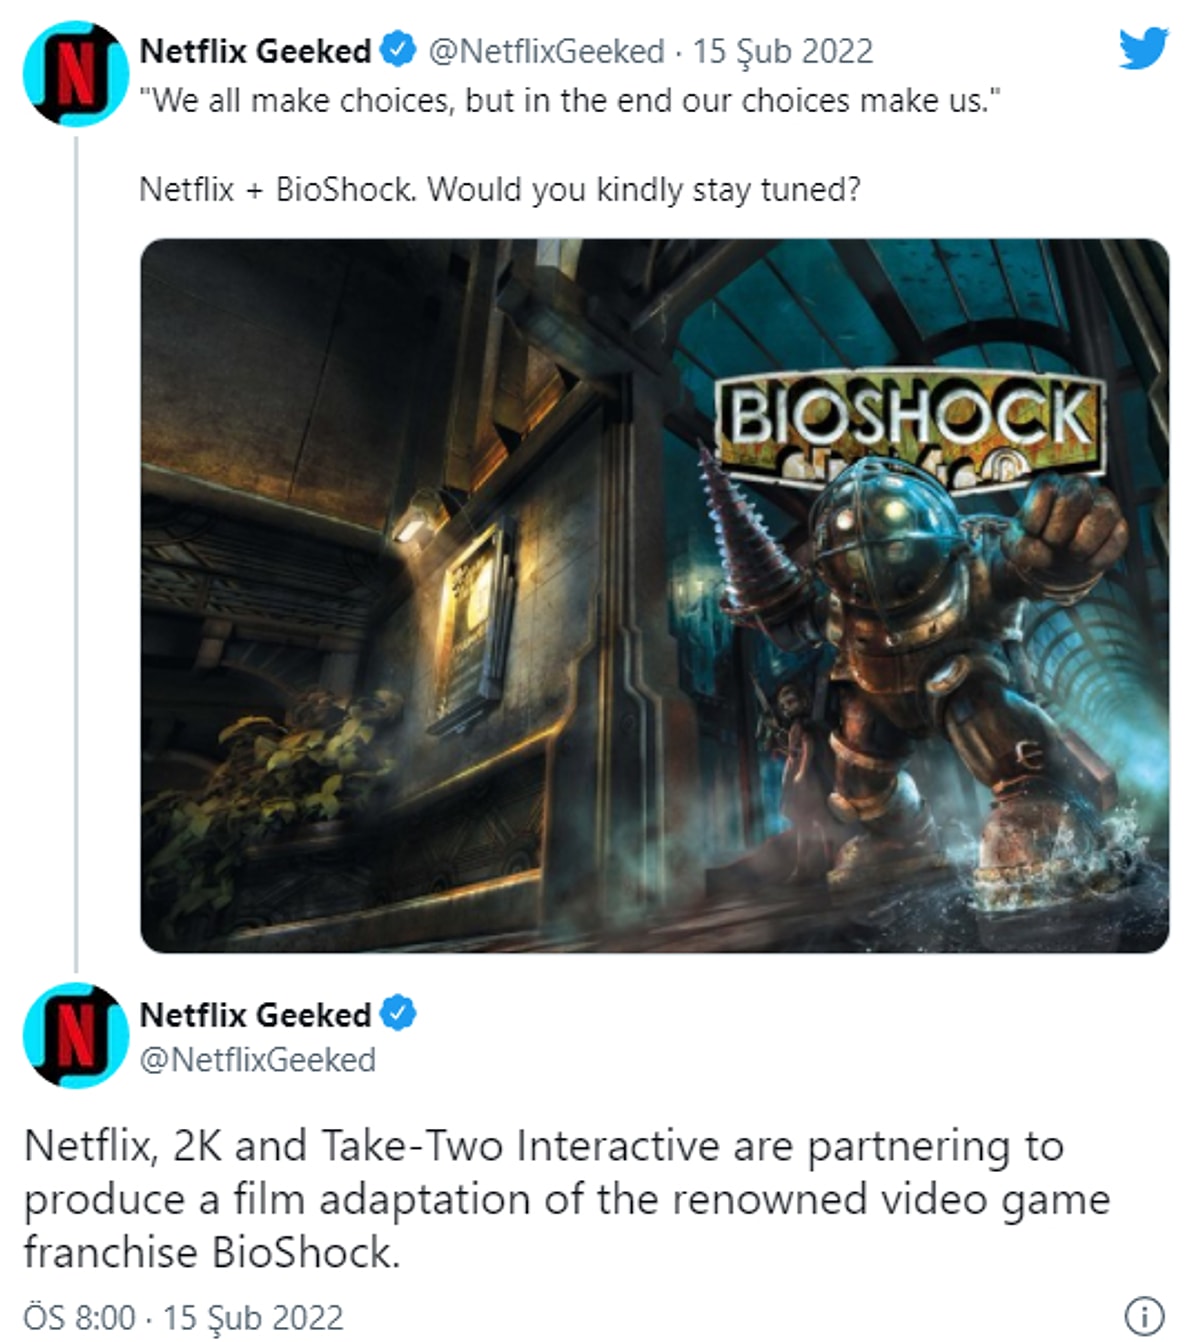Click the Twitter bird logo
Image resolution: width=1200 pixels, height=1342 pixels.
pyautogui.click(x=1143, y=49)
